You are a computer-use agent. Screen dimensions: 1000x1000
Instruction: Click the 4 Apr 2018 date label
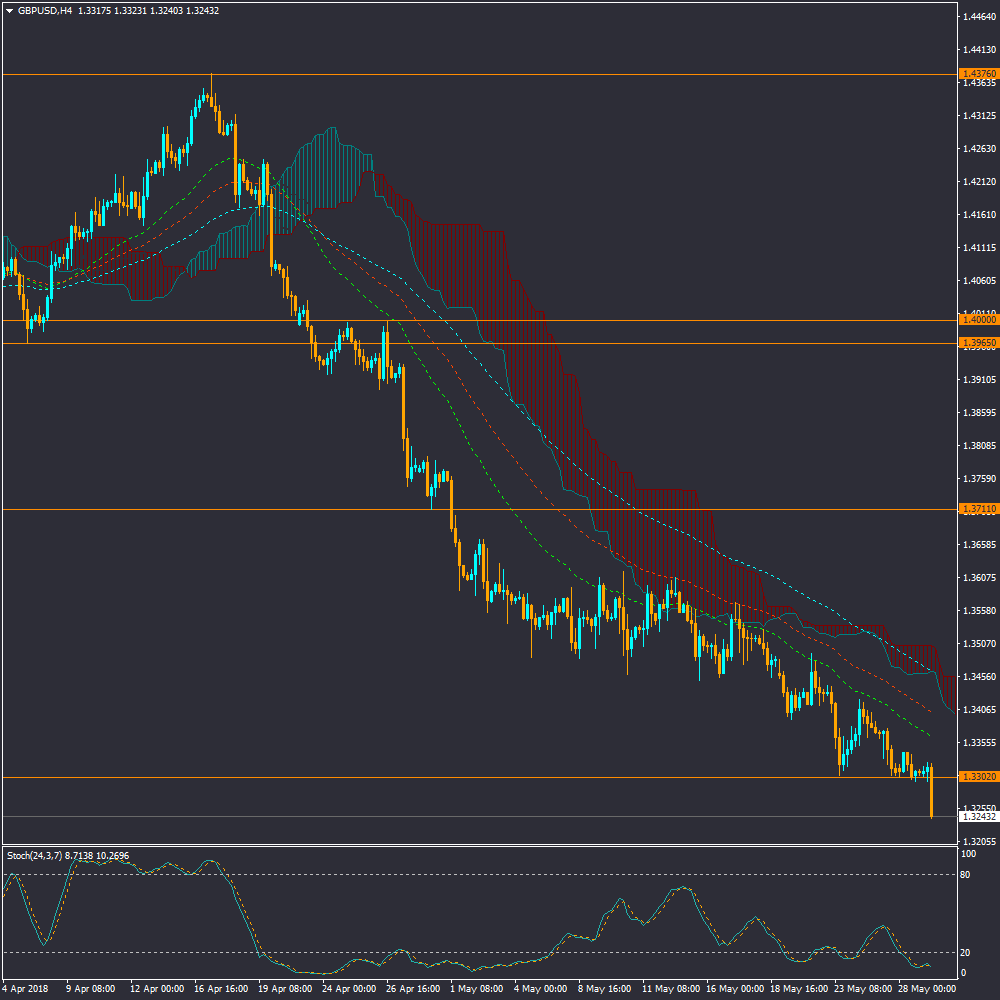[x=25, y=988]
